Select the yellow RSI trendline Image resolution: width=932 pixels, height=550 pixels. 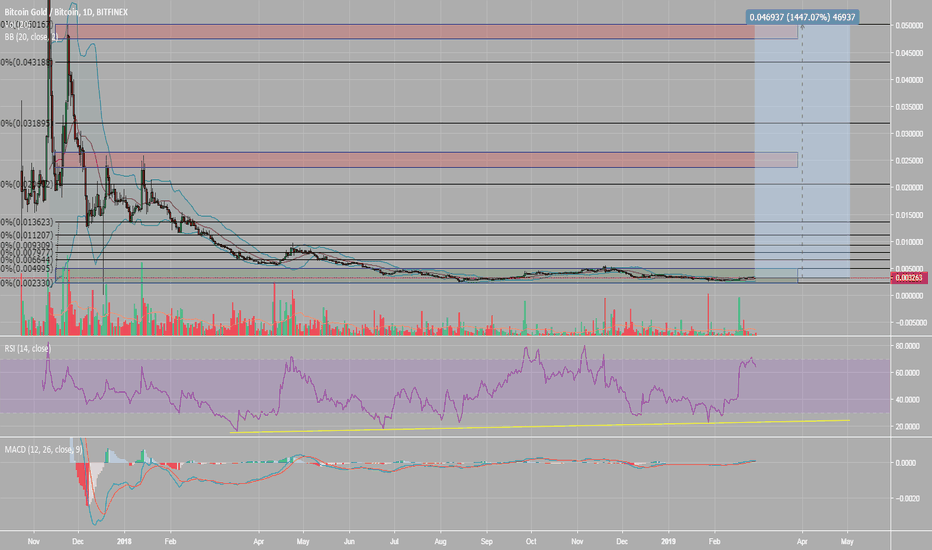point(540,426)
